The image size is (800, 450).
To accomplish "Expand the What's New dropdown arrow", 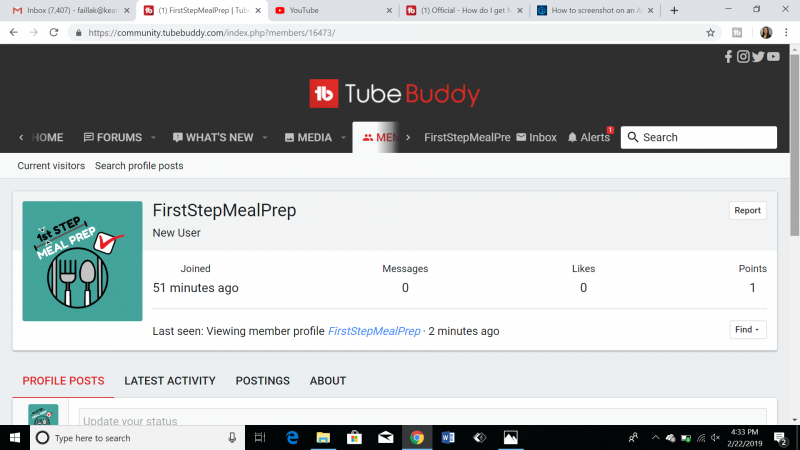I will [265, 138].
